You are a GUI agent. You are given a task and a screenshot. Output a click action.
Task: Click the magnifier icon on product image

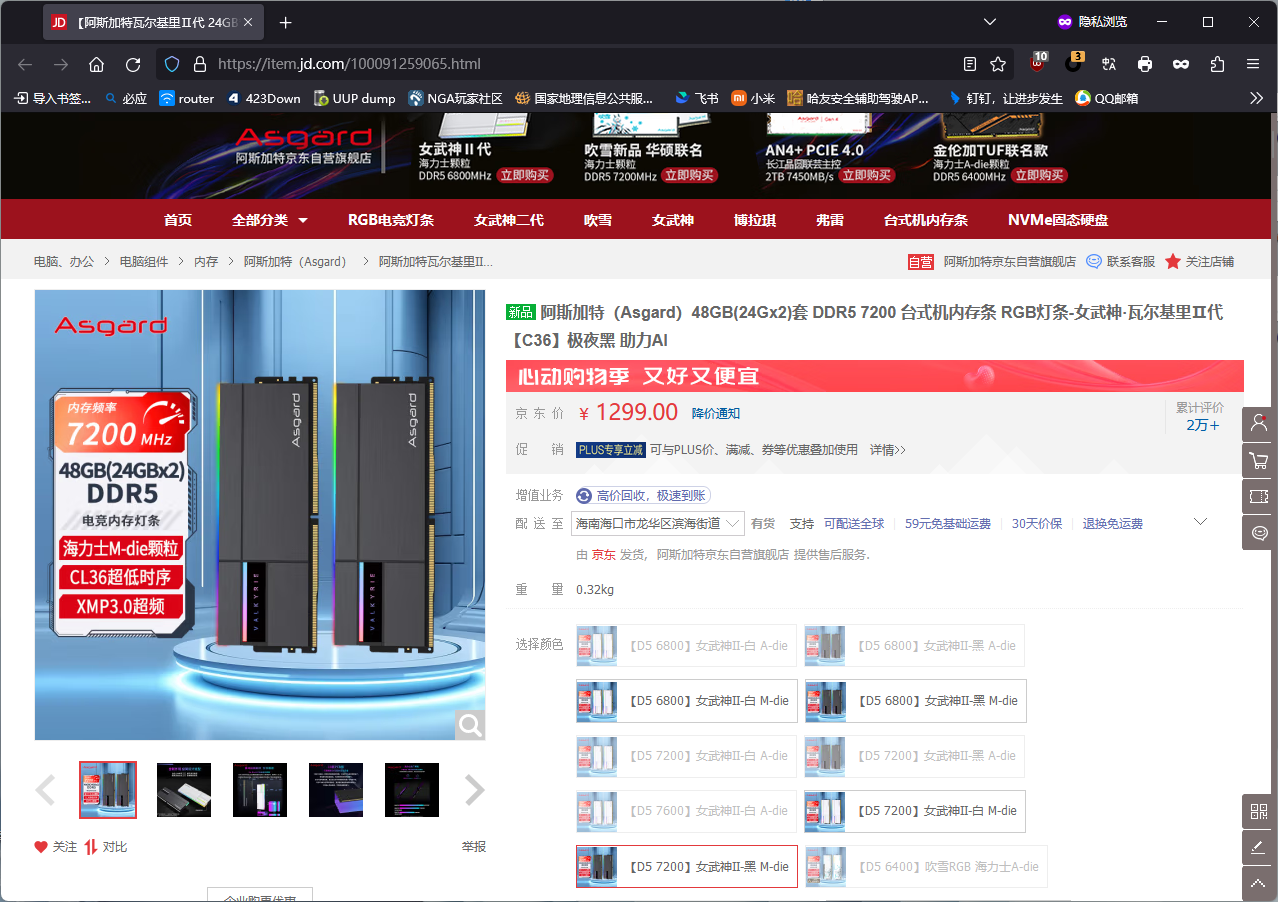[470, 725]
